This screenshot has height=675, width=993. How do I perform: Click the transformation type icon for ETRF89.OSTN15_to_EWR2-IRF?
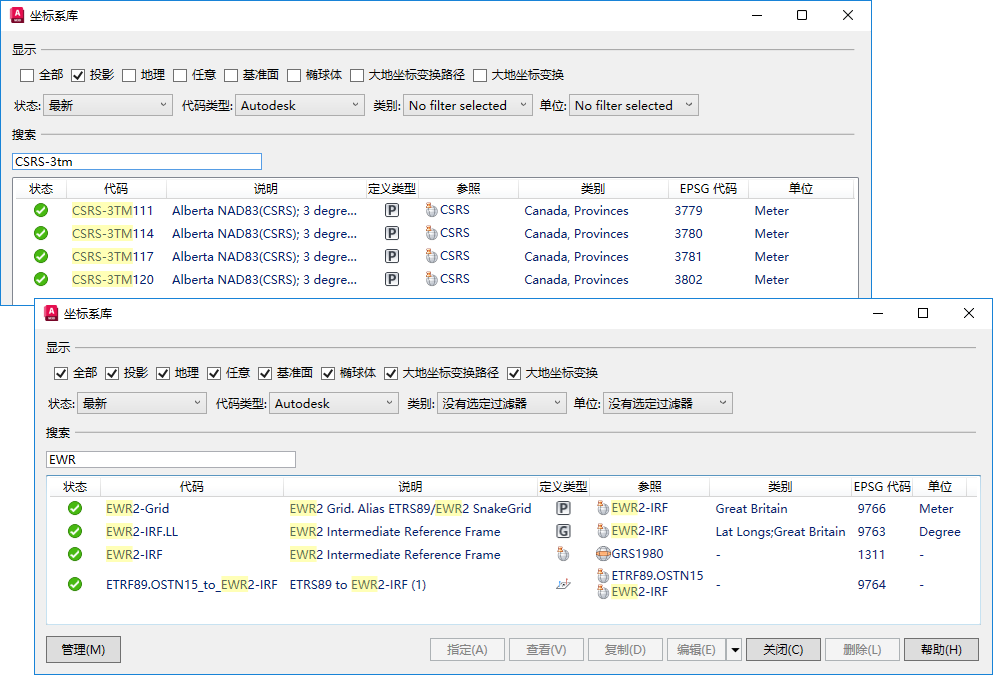click(563, 584)
